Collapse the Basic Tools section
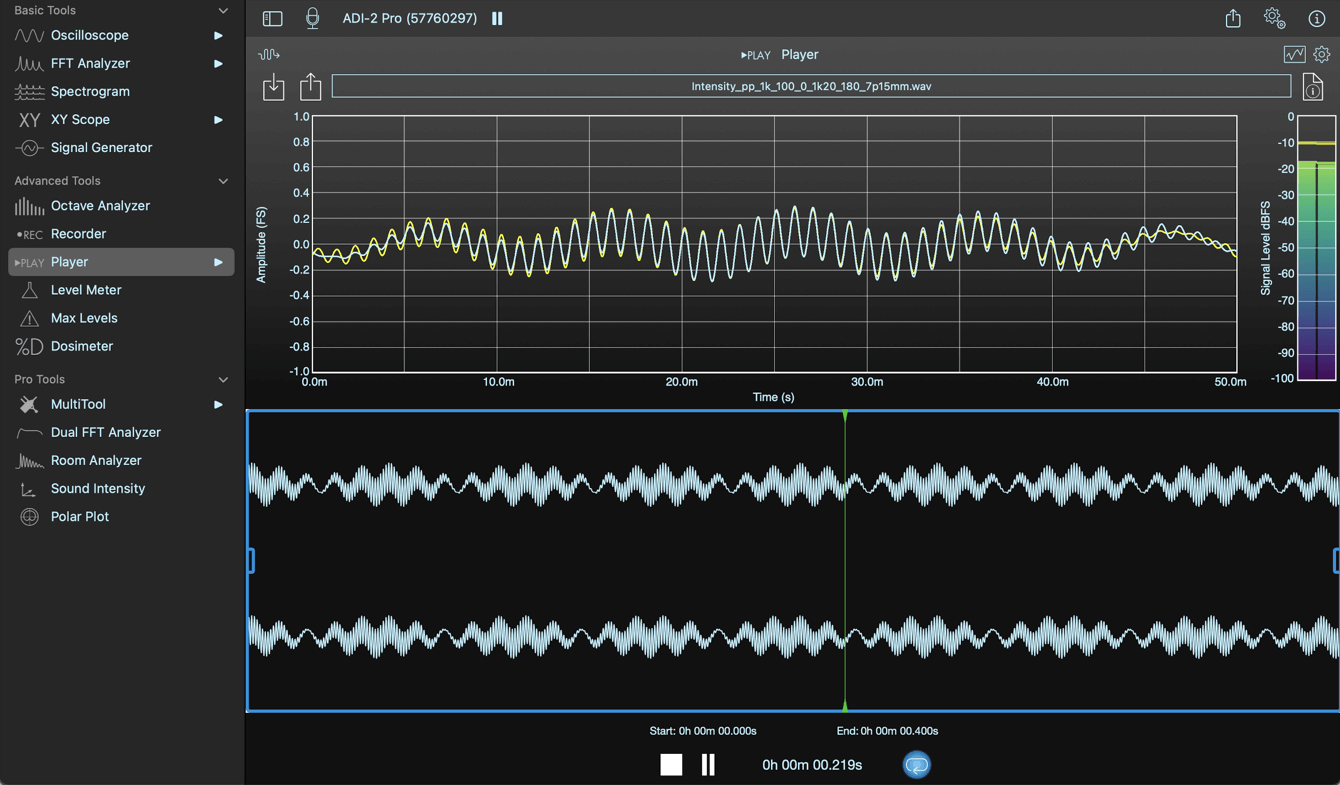 [x=223, y=11]
